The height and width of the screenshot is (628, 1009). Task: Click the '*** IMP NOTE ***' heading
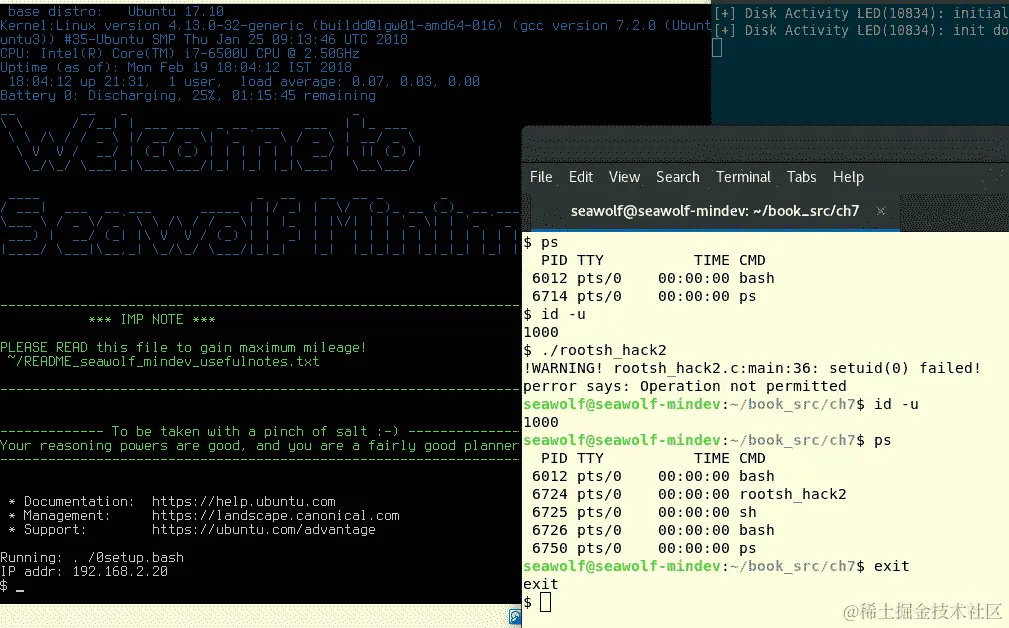(x=152, y=319)
